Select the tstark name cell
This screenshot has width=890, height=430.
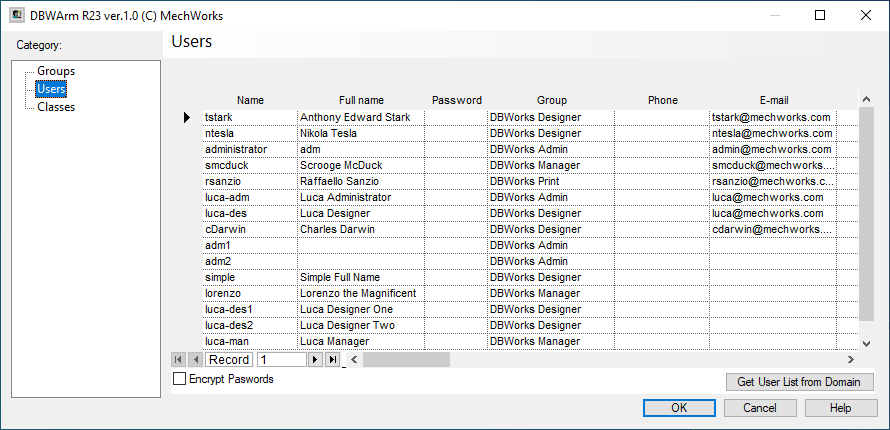[x=250, y=117]
